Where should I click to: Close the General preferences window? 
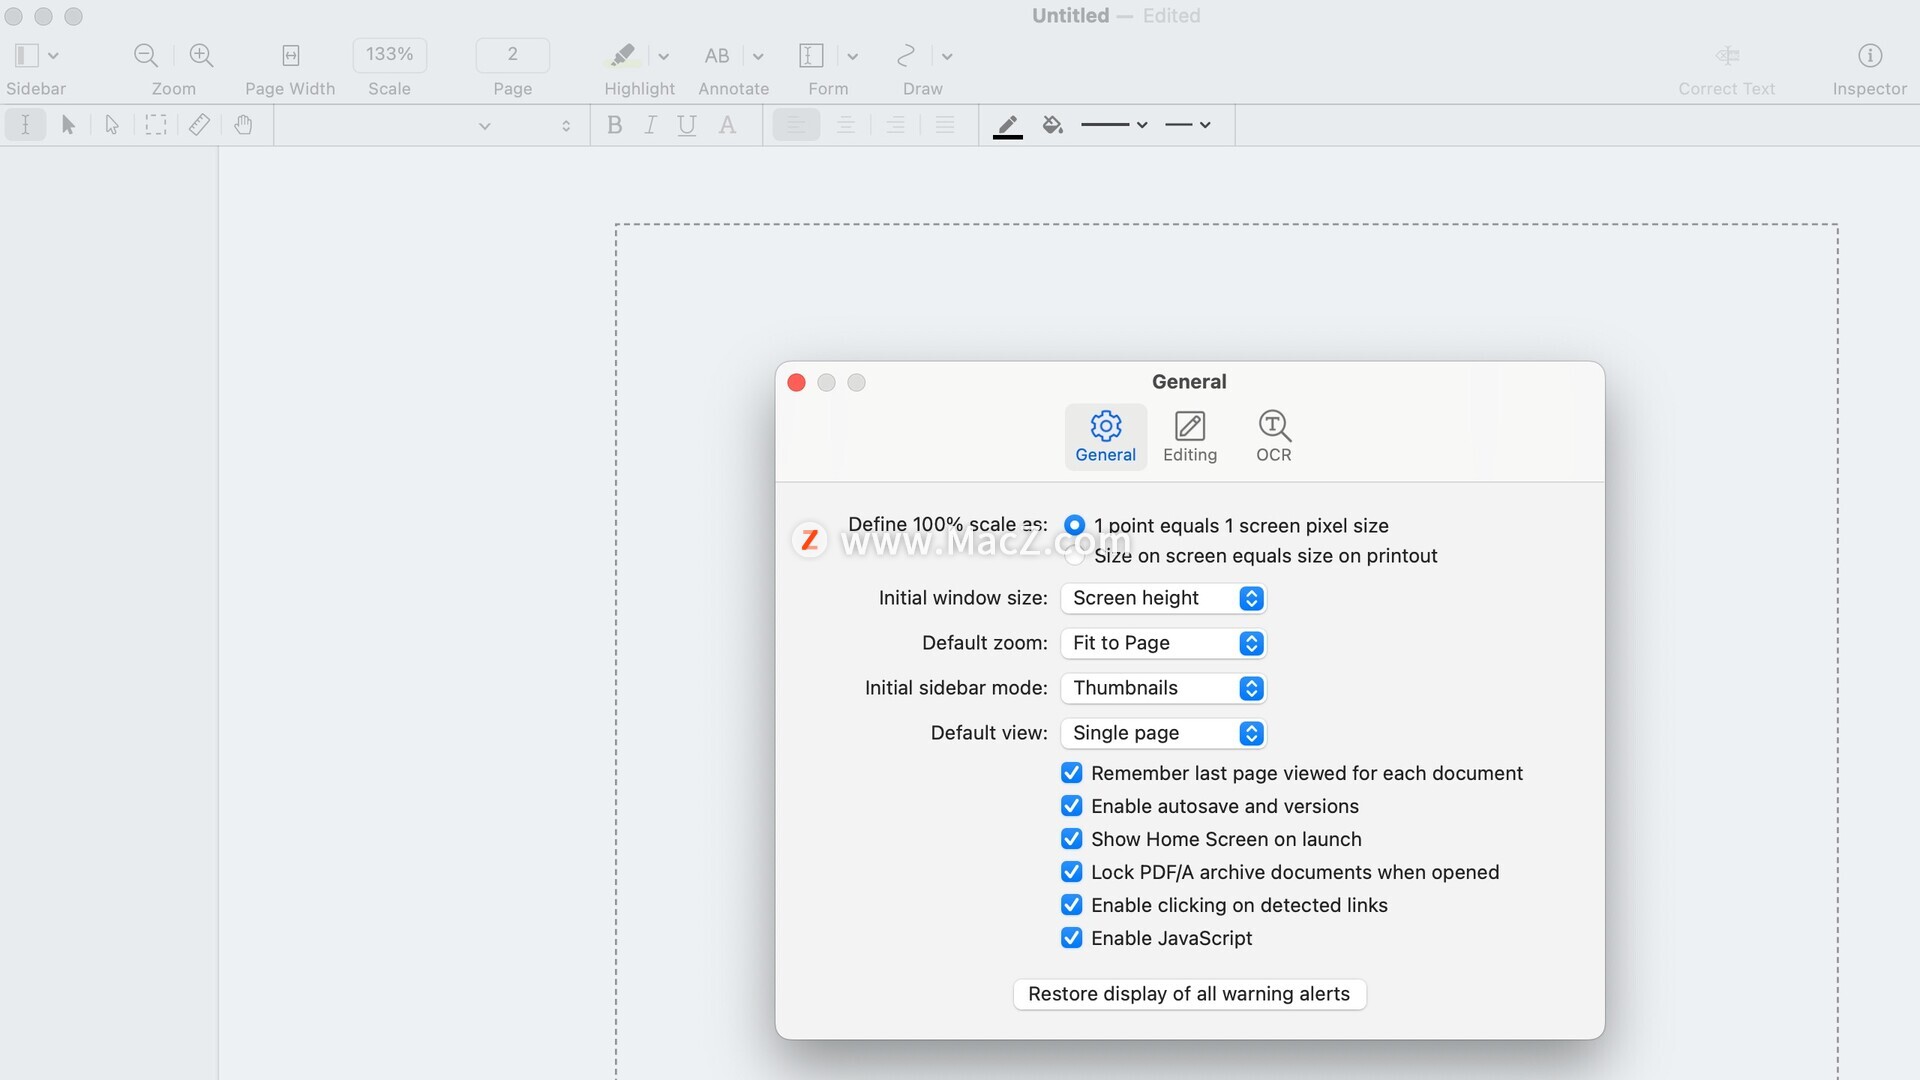pyautogui.click(x=797, y=383)
